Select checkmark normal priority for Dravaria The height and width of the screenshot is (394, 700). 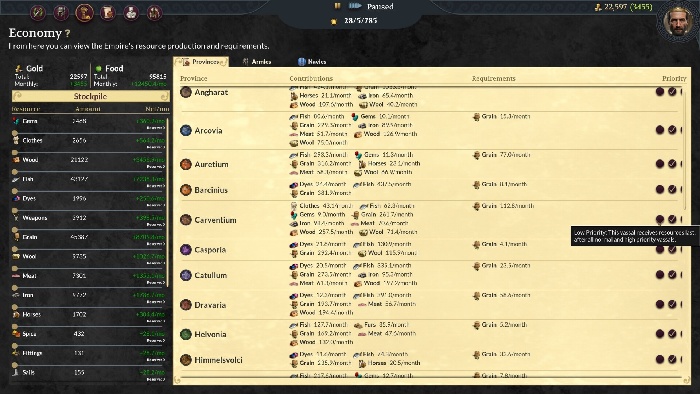coord(672,304)
